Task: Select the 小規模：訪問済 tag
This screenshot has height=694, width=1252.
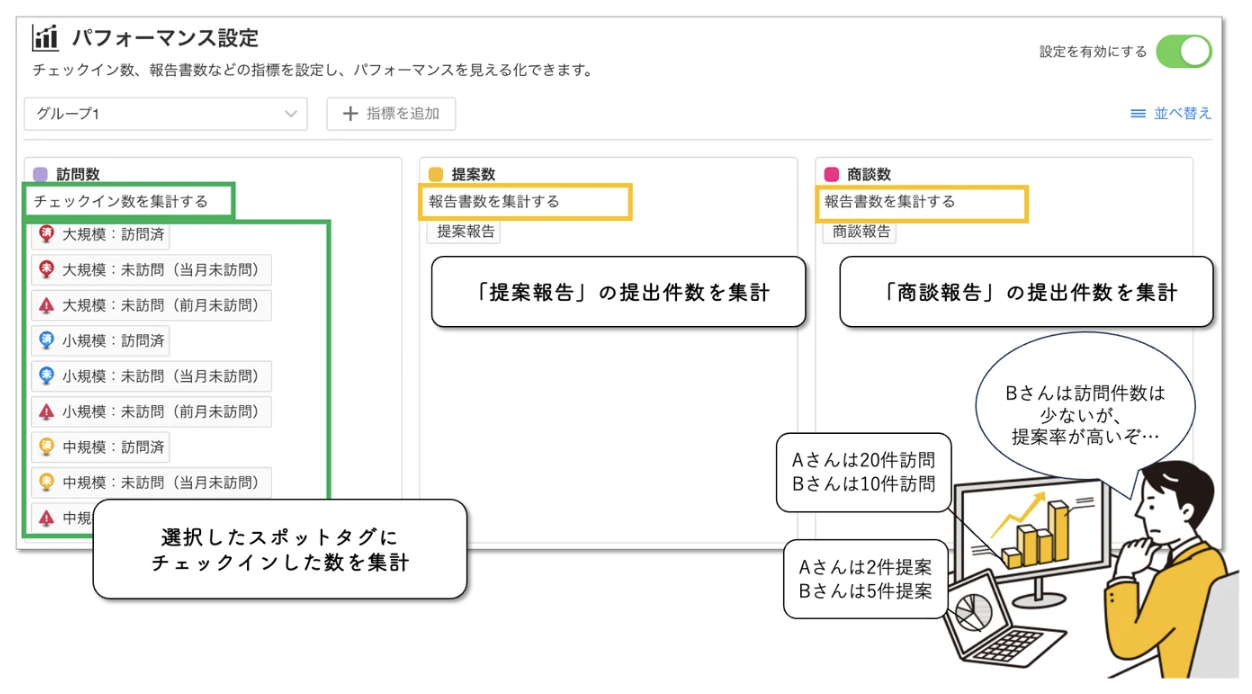Action: click(x=101, y=341)
